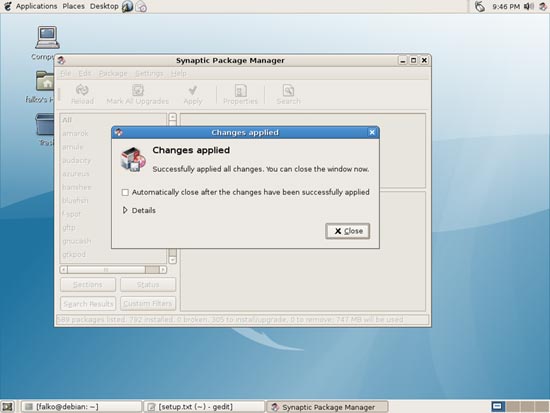The height and width of the screenshot is (413, 550).
Task: Open the Package menu in Synaptic
Action: tap(113, 73)
